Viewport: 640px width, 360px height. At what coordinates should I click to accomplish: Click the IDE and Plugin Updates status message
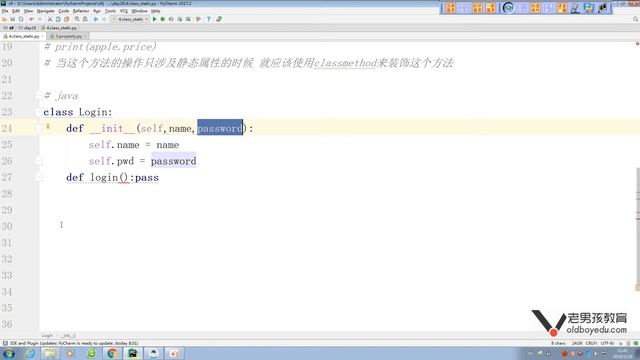pos(74,343)
